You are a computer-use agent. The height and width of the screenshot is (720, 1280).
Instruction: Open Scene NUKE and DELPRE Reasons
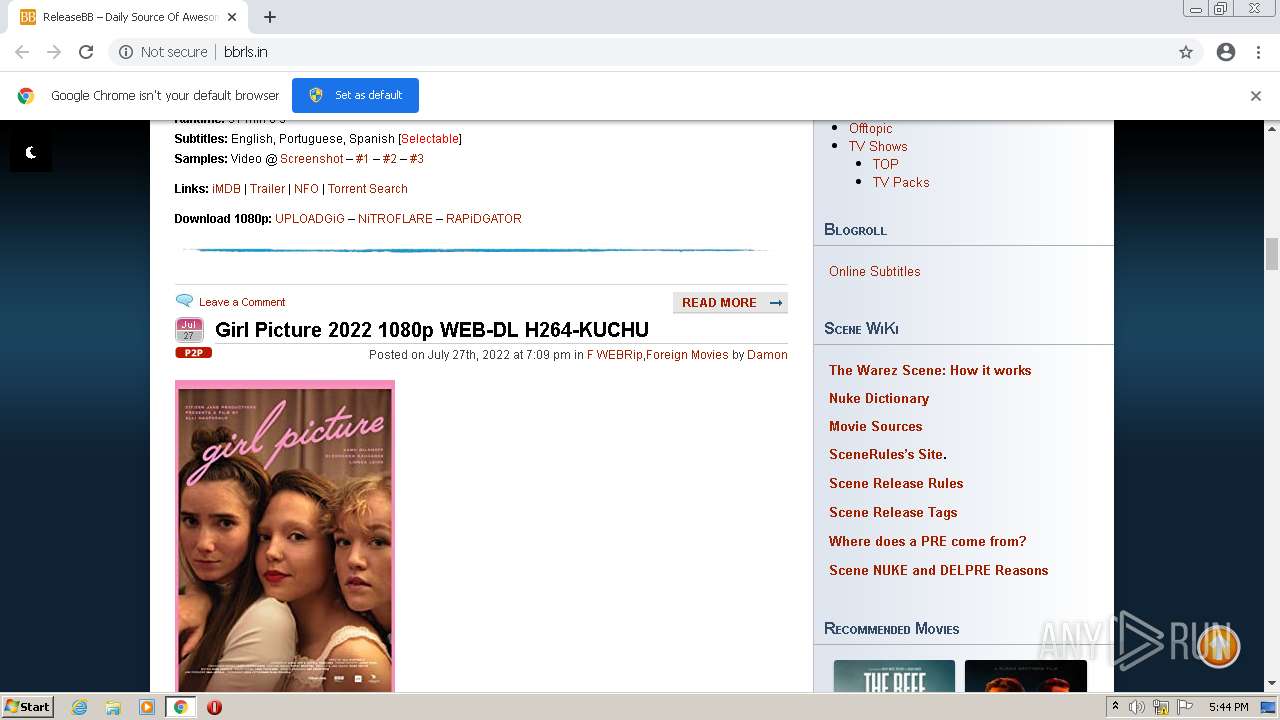[938, 570]
